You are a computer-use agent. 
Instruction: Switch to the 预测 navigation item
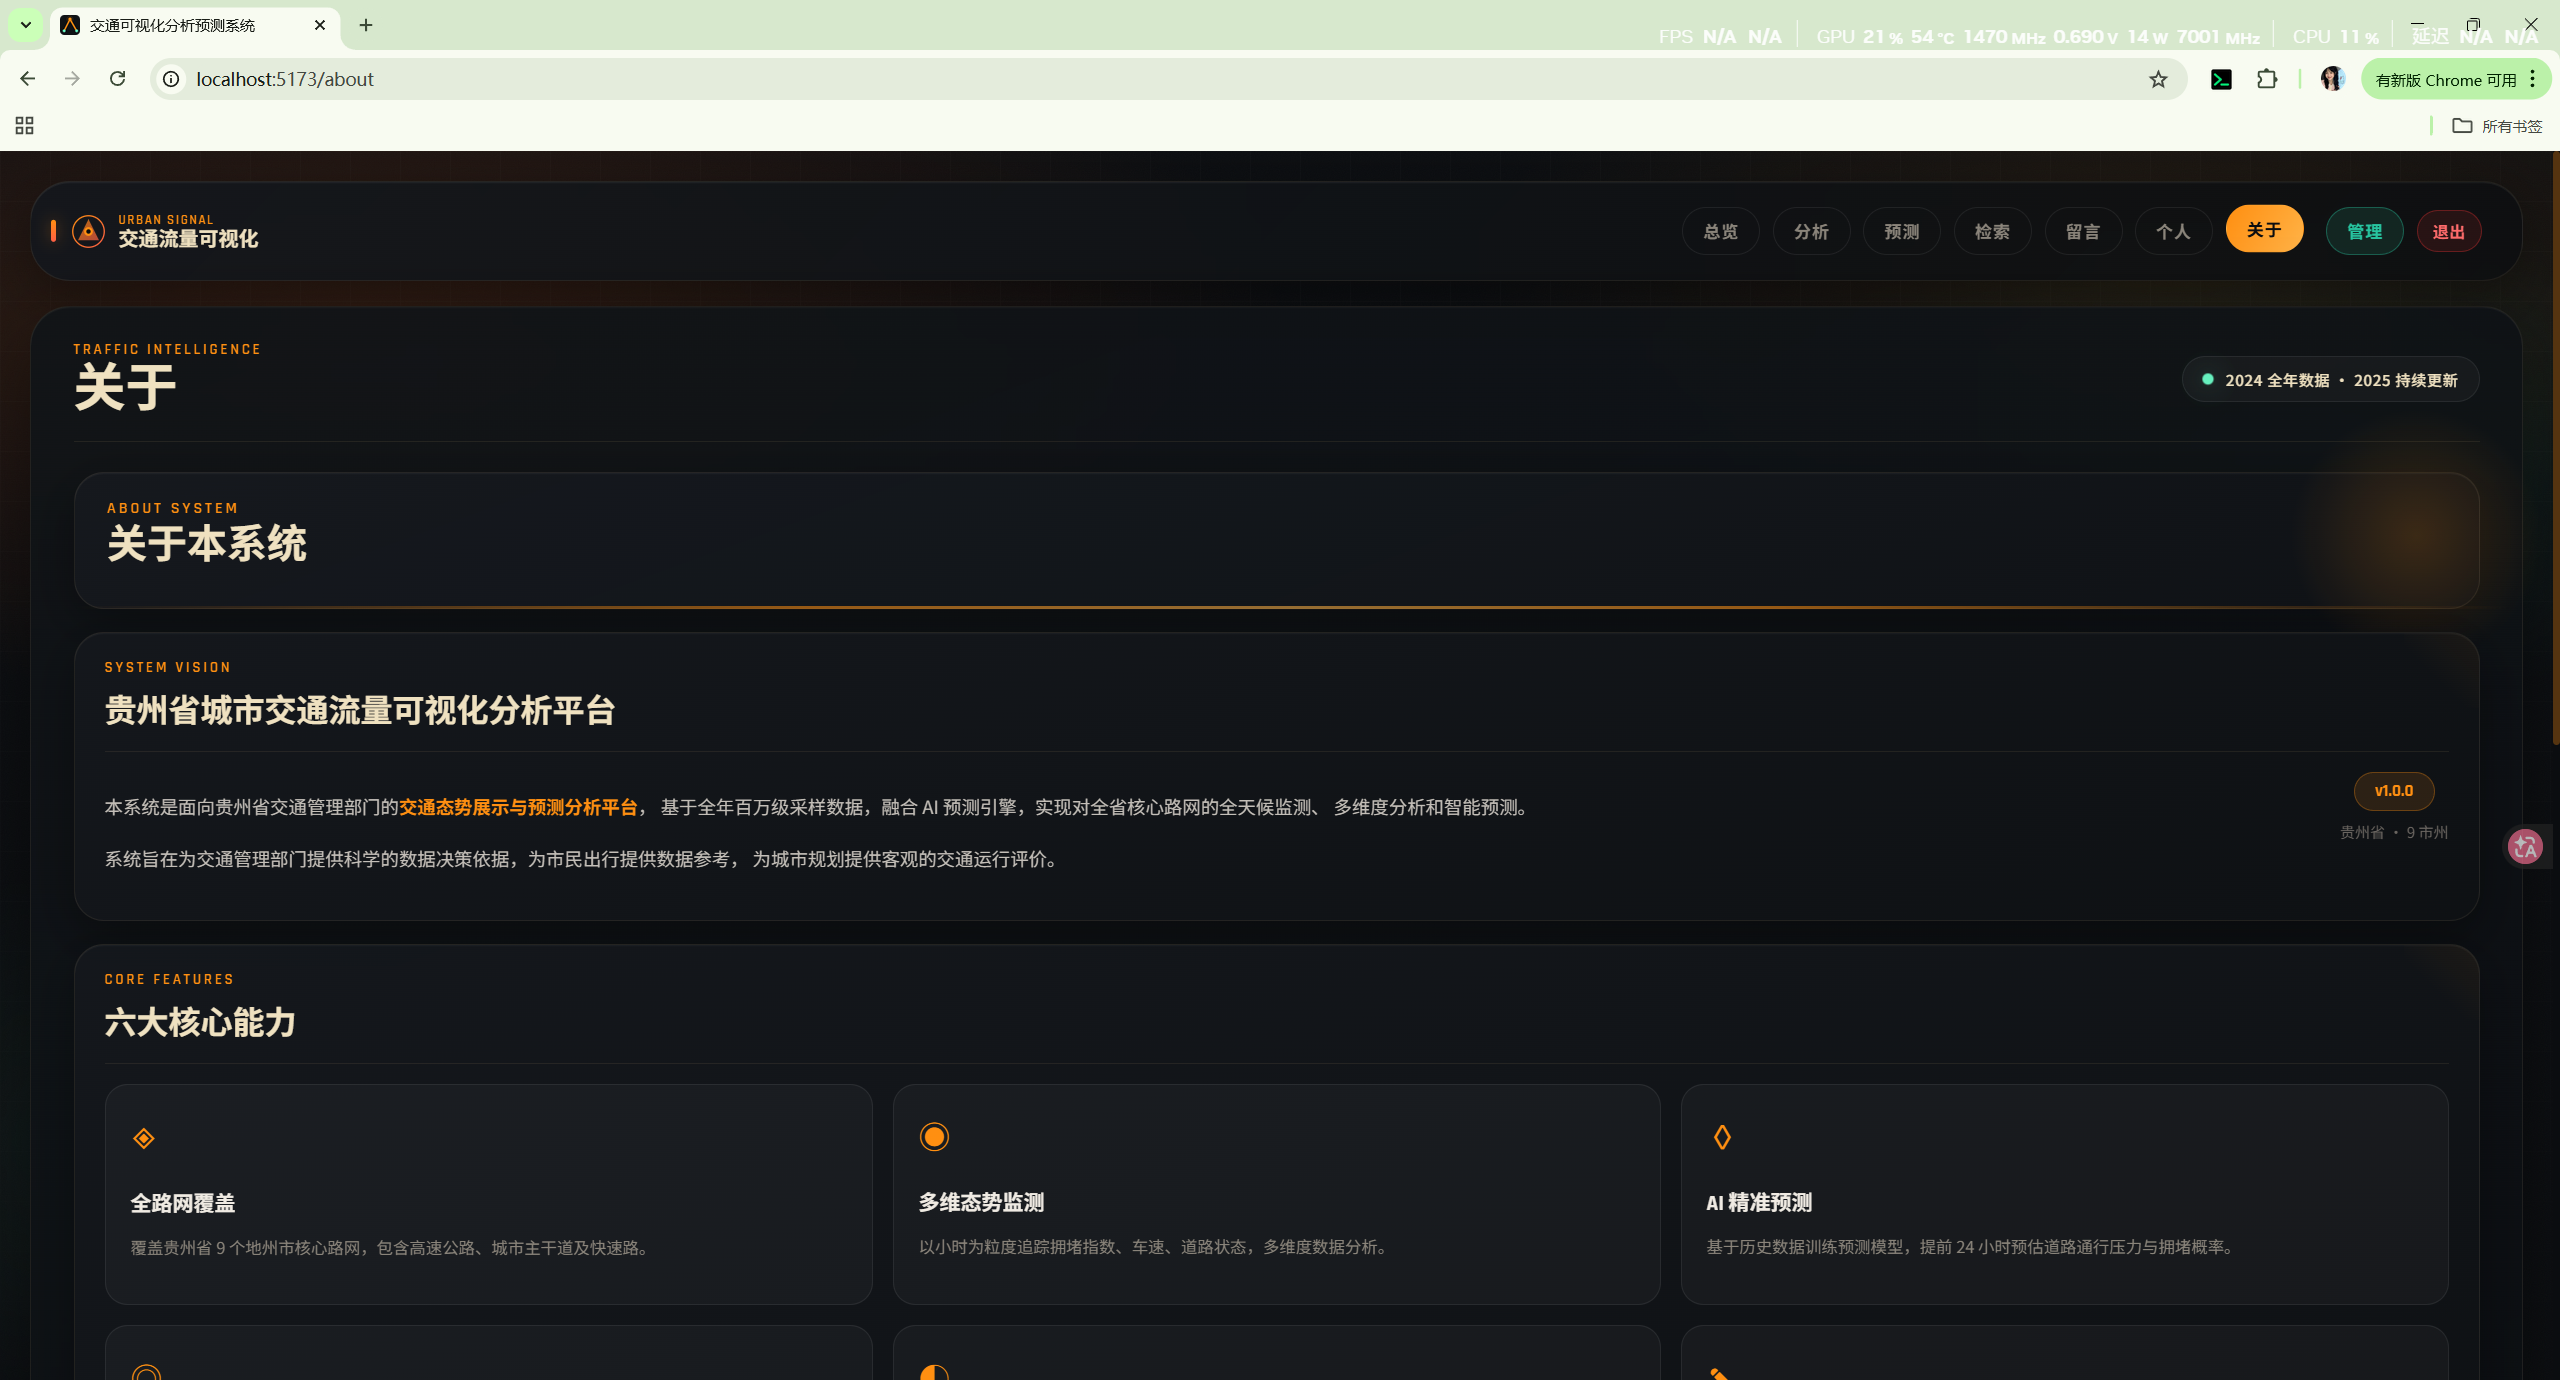[1901, 232]
